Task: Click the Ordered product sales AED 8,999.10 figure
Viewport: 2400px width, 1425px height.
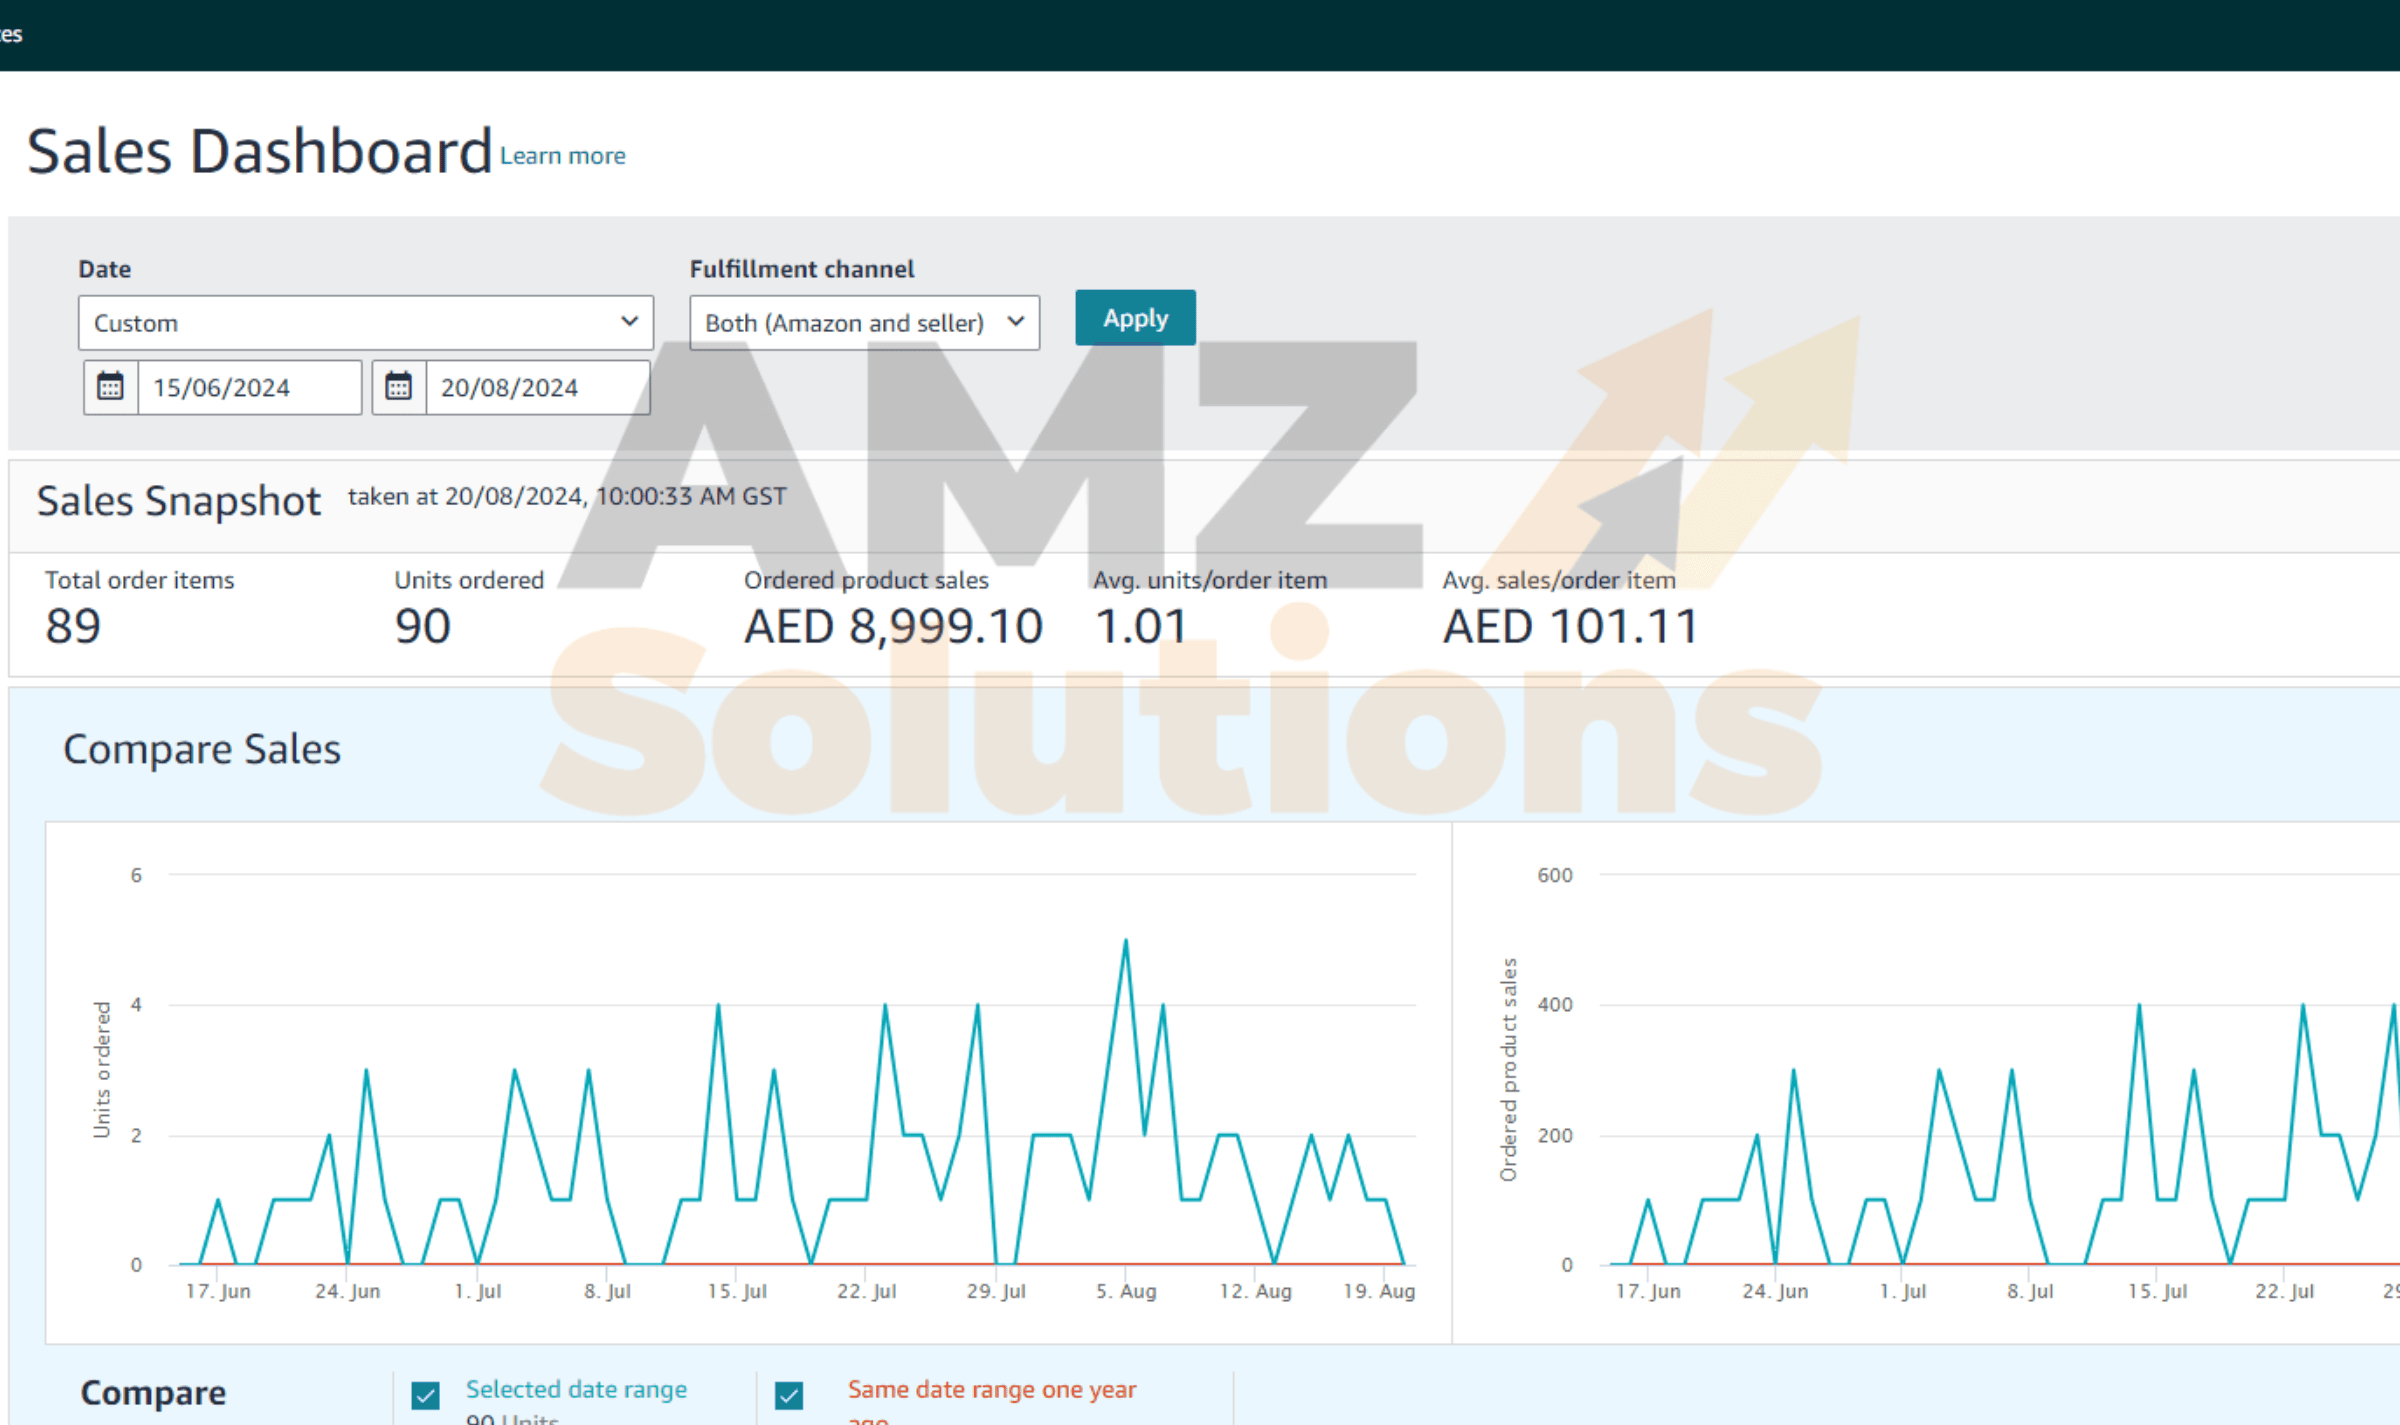Action: [x=893, y=627]
